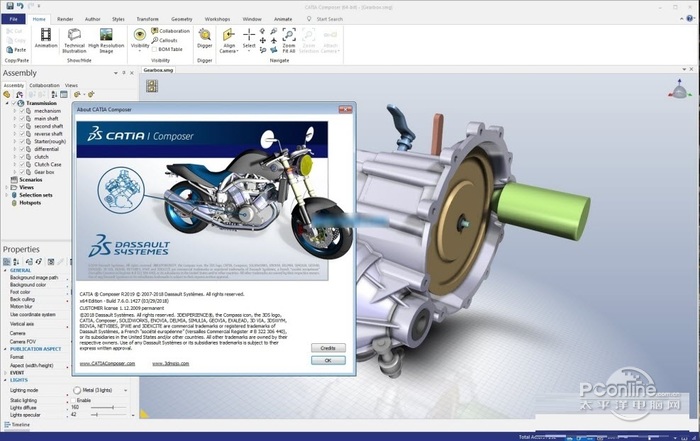
Task: Click the Paste icon in Copy/Paste group
Action: tap(16, 47)
